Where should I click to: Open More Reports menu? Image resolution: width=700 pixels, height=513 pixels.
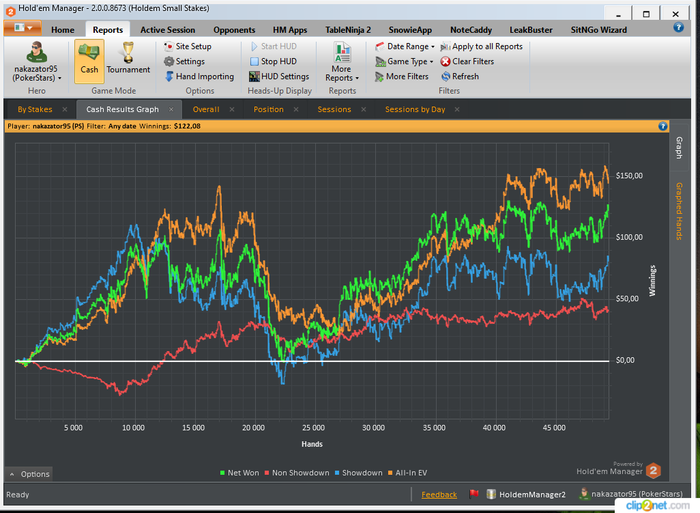[342, 62]
